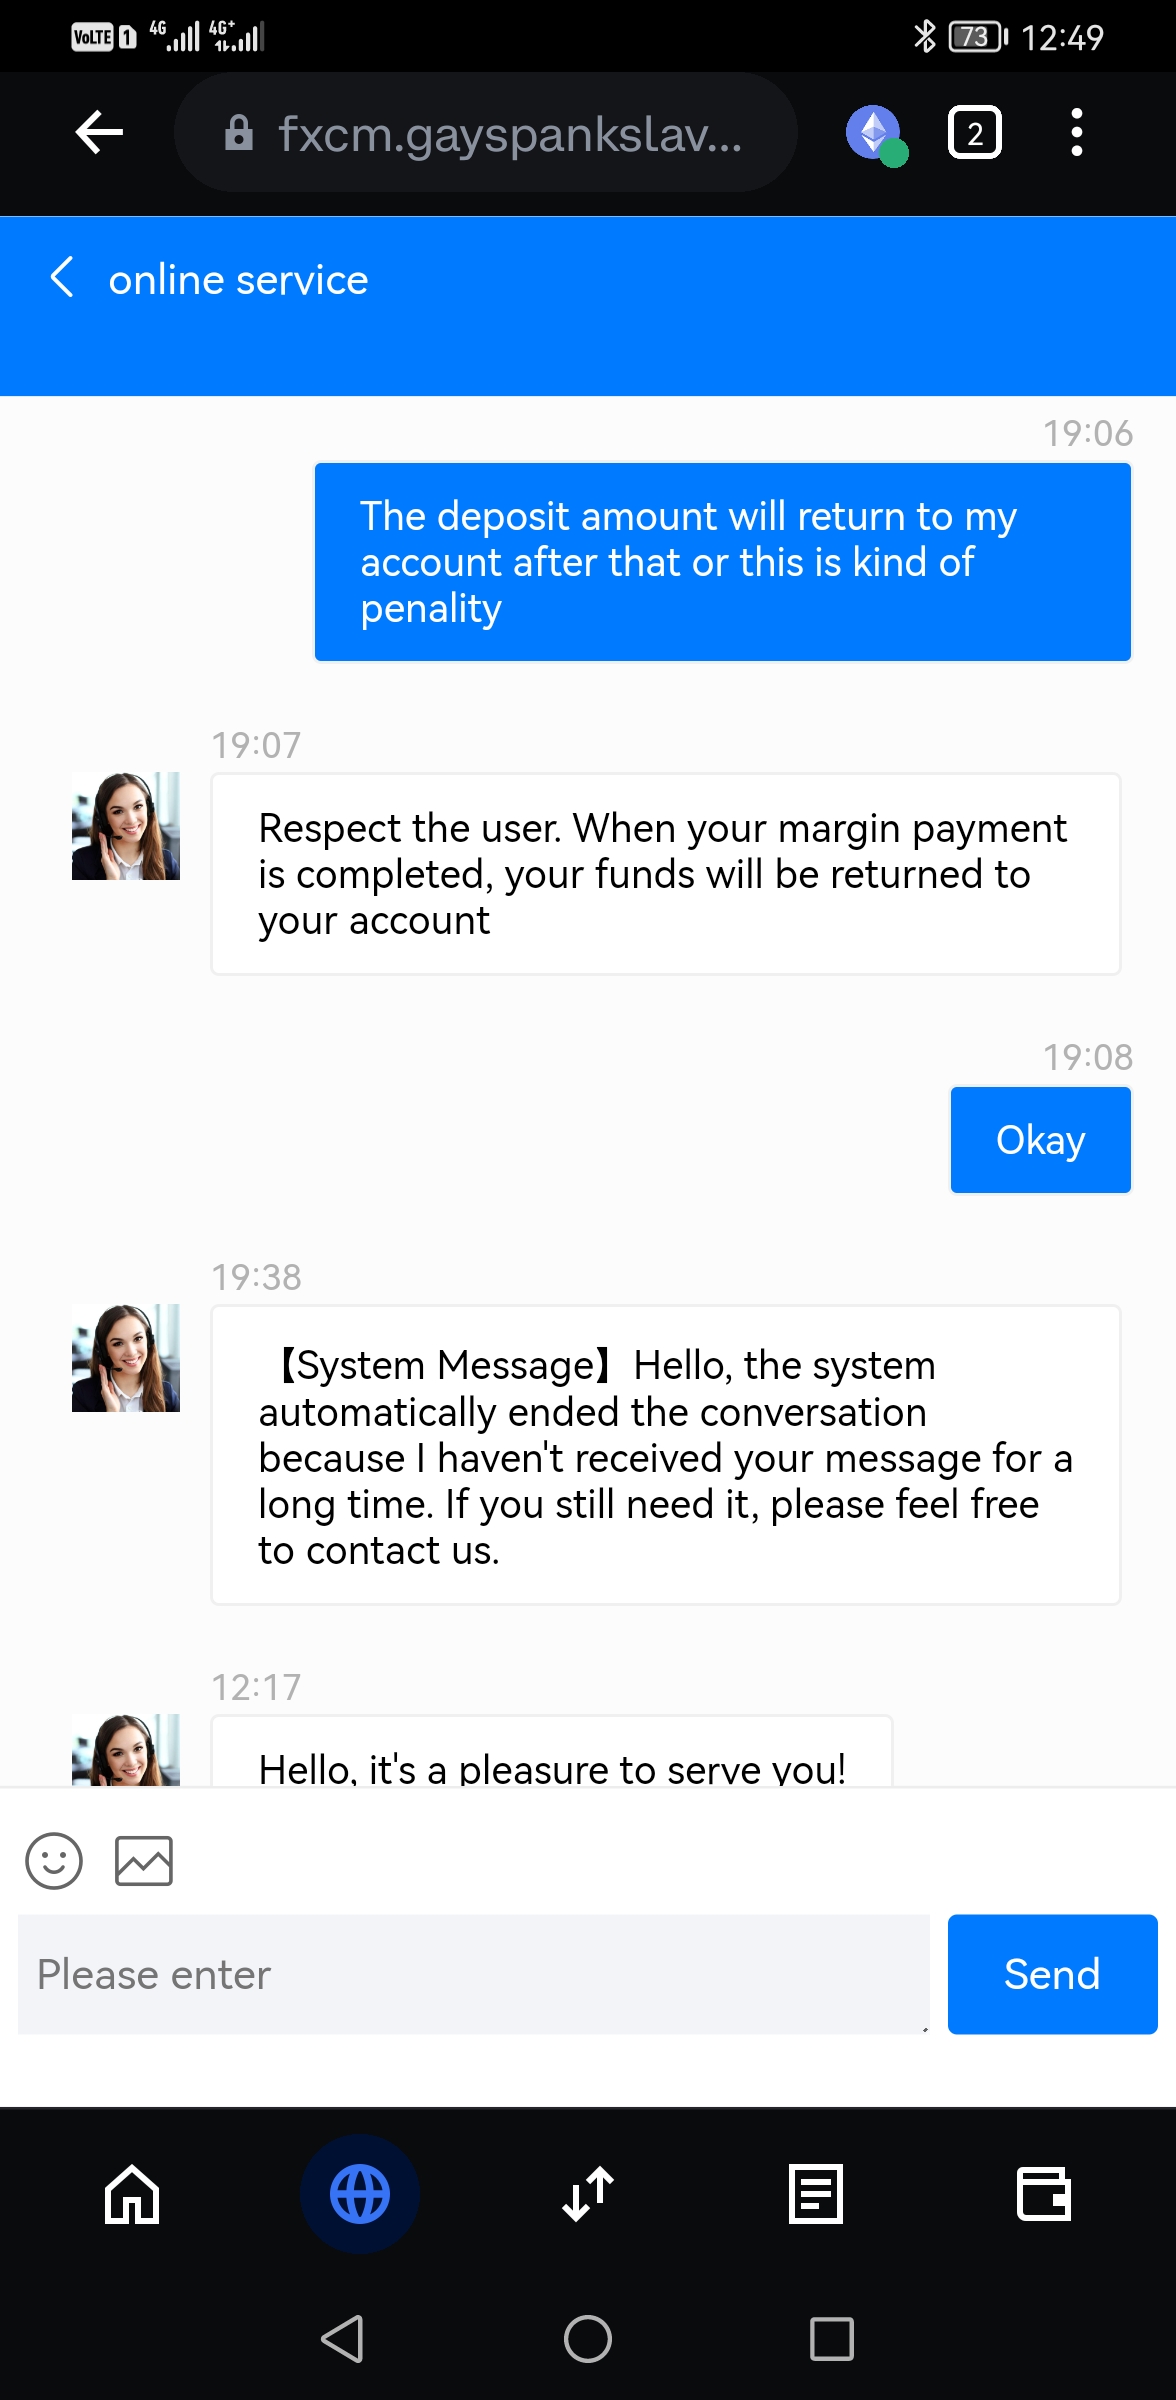Viewport: 1176px width, 2400px height.
Task: Tap the Android back navigation button
Action: pyautogui.click(x=342, y=2339)
